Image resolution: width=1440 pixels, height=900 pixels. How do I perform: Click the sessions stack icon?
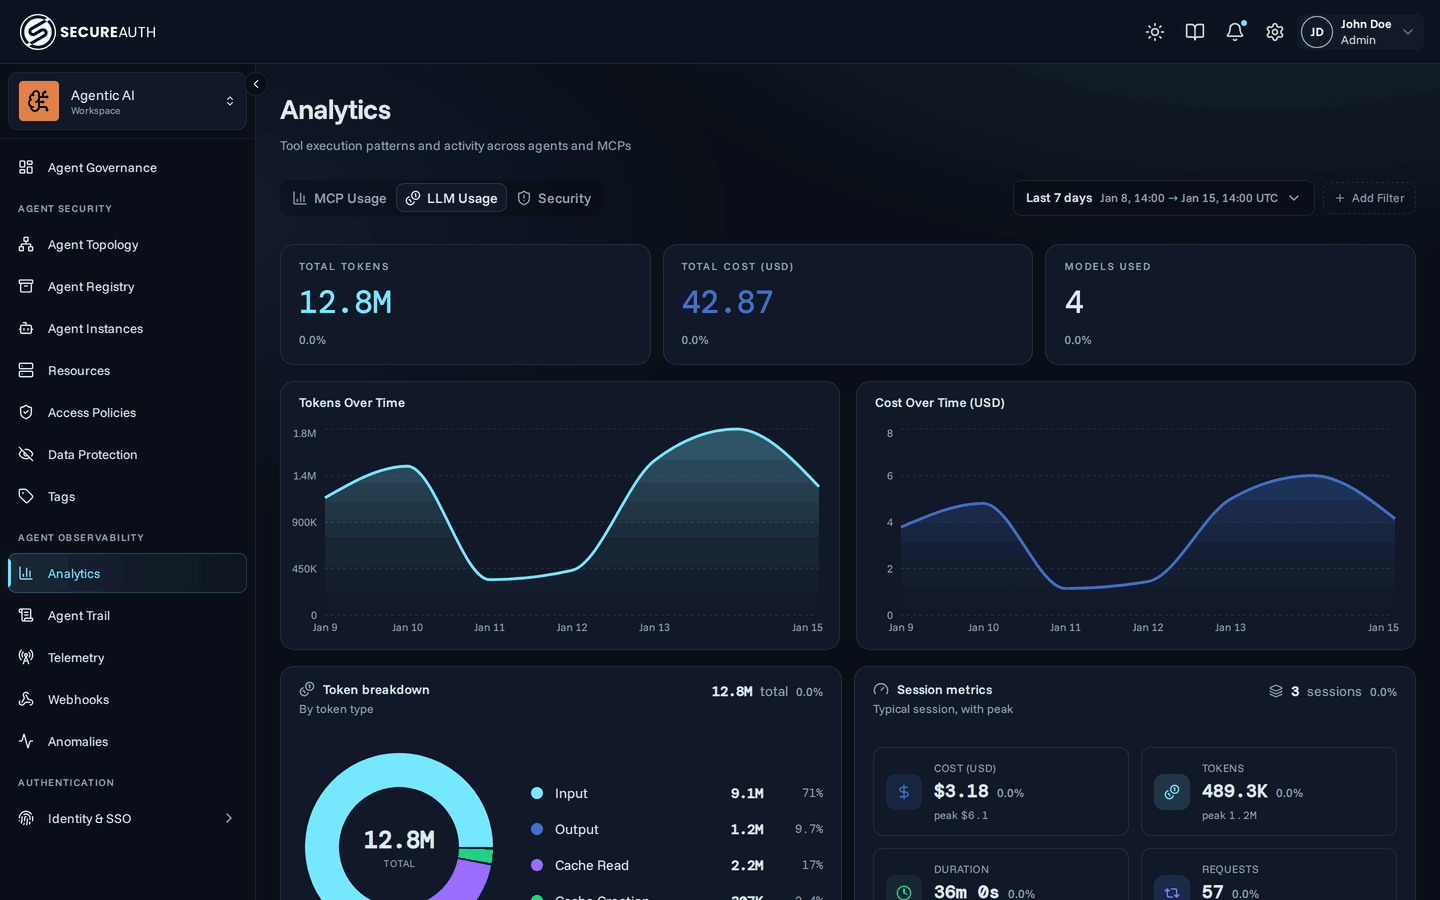[x=1276, y=691]
